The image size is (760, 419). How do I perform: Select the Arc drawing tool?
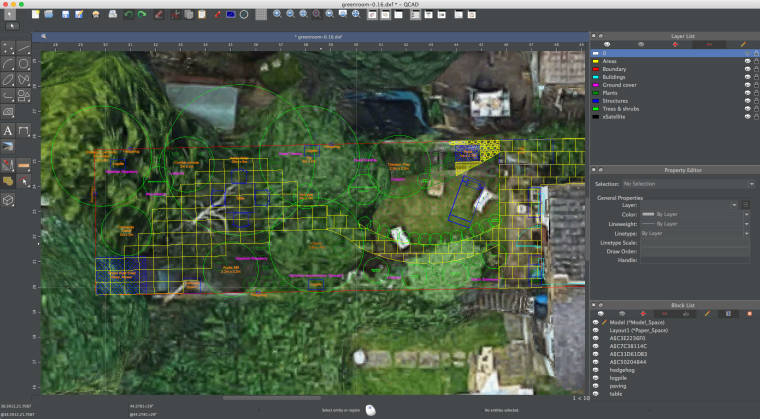coord(8,64)
